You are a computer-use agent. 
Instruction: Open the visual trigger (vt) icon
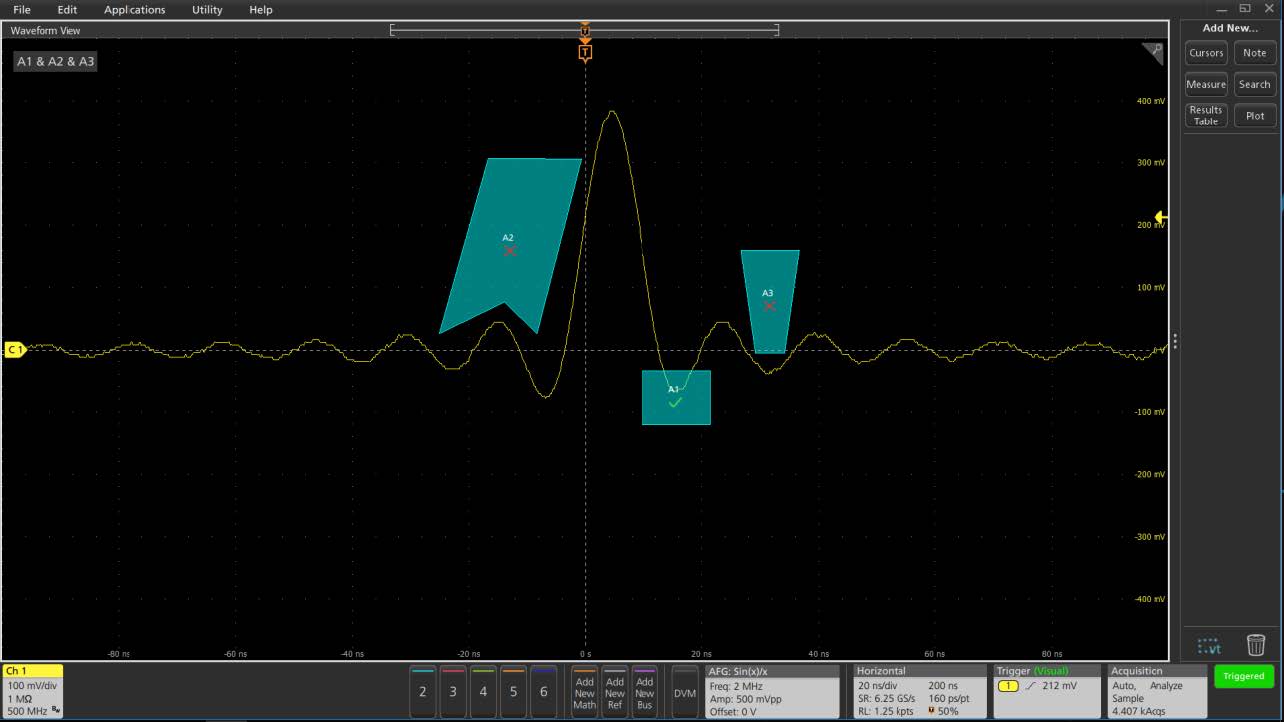pyautogui.click(x=1208, y=646)
